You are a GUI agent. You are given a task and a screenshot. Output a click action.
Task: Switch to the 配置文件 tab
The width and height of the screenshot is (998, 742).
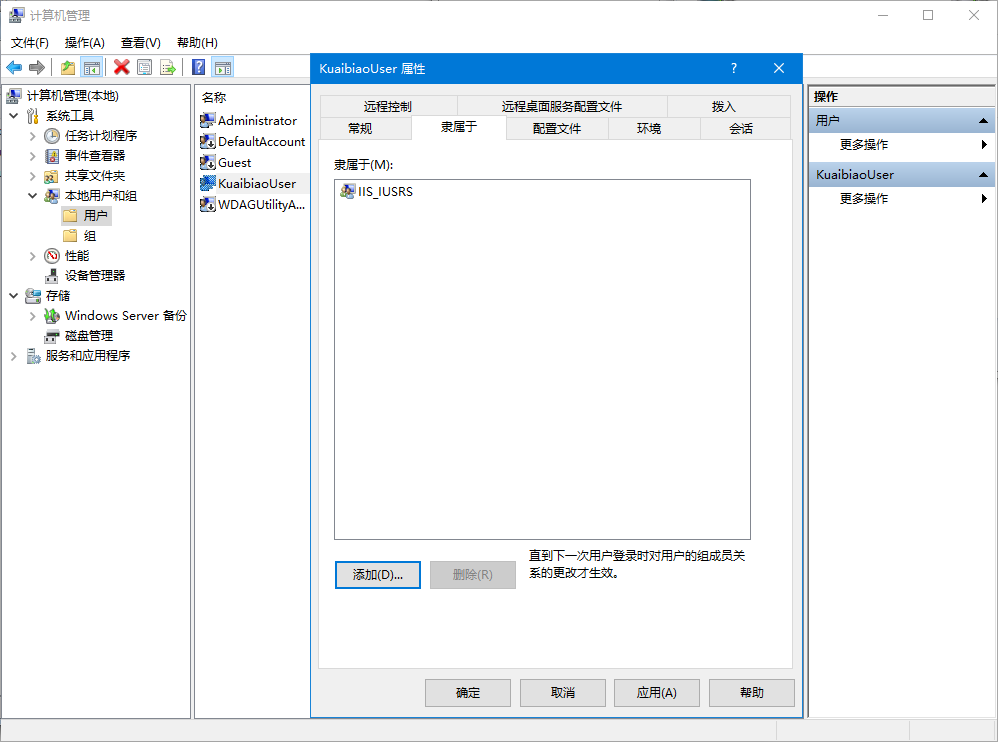(557, 129)
